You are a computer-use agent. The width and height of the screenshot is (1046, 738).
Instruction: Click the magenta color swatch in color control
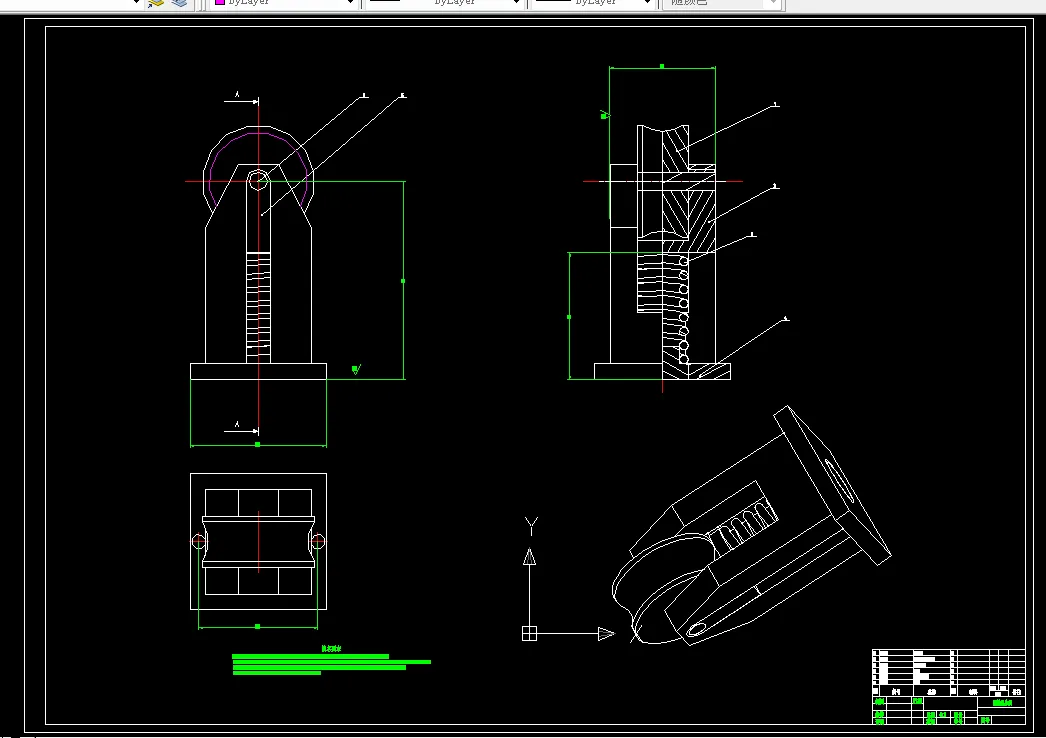coord(219,3)
